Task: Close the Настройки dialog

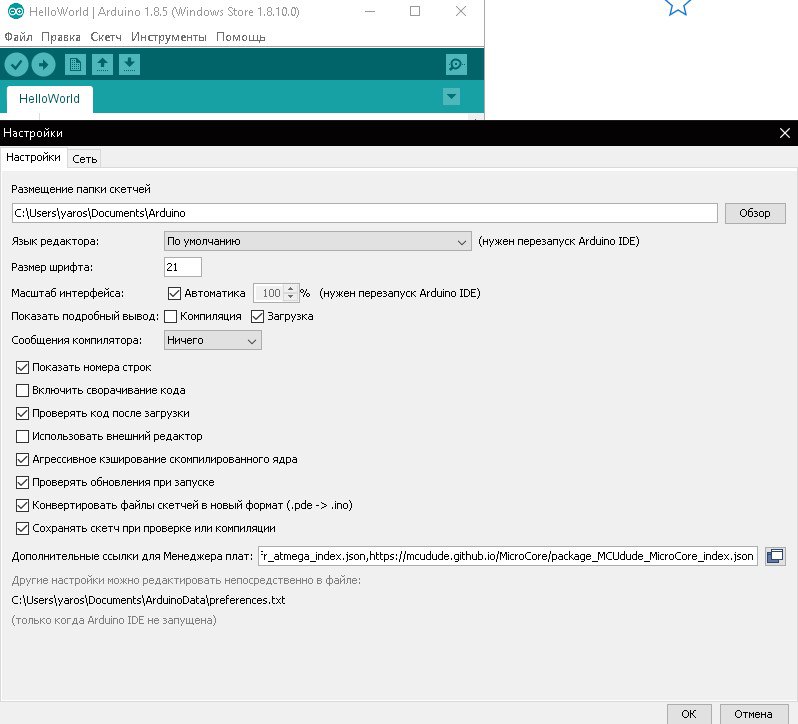Action: (785, 133)
